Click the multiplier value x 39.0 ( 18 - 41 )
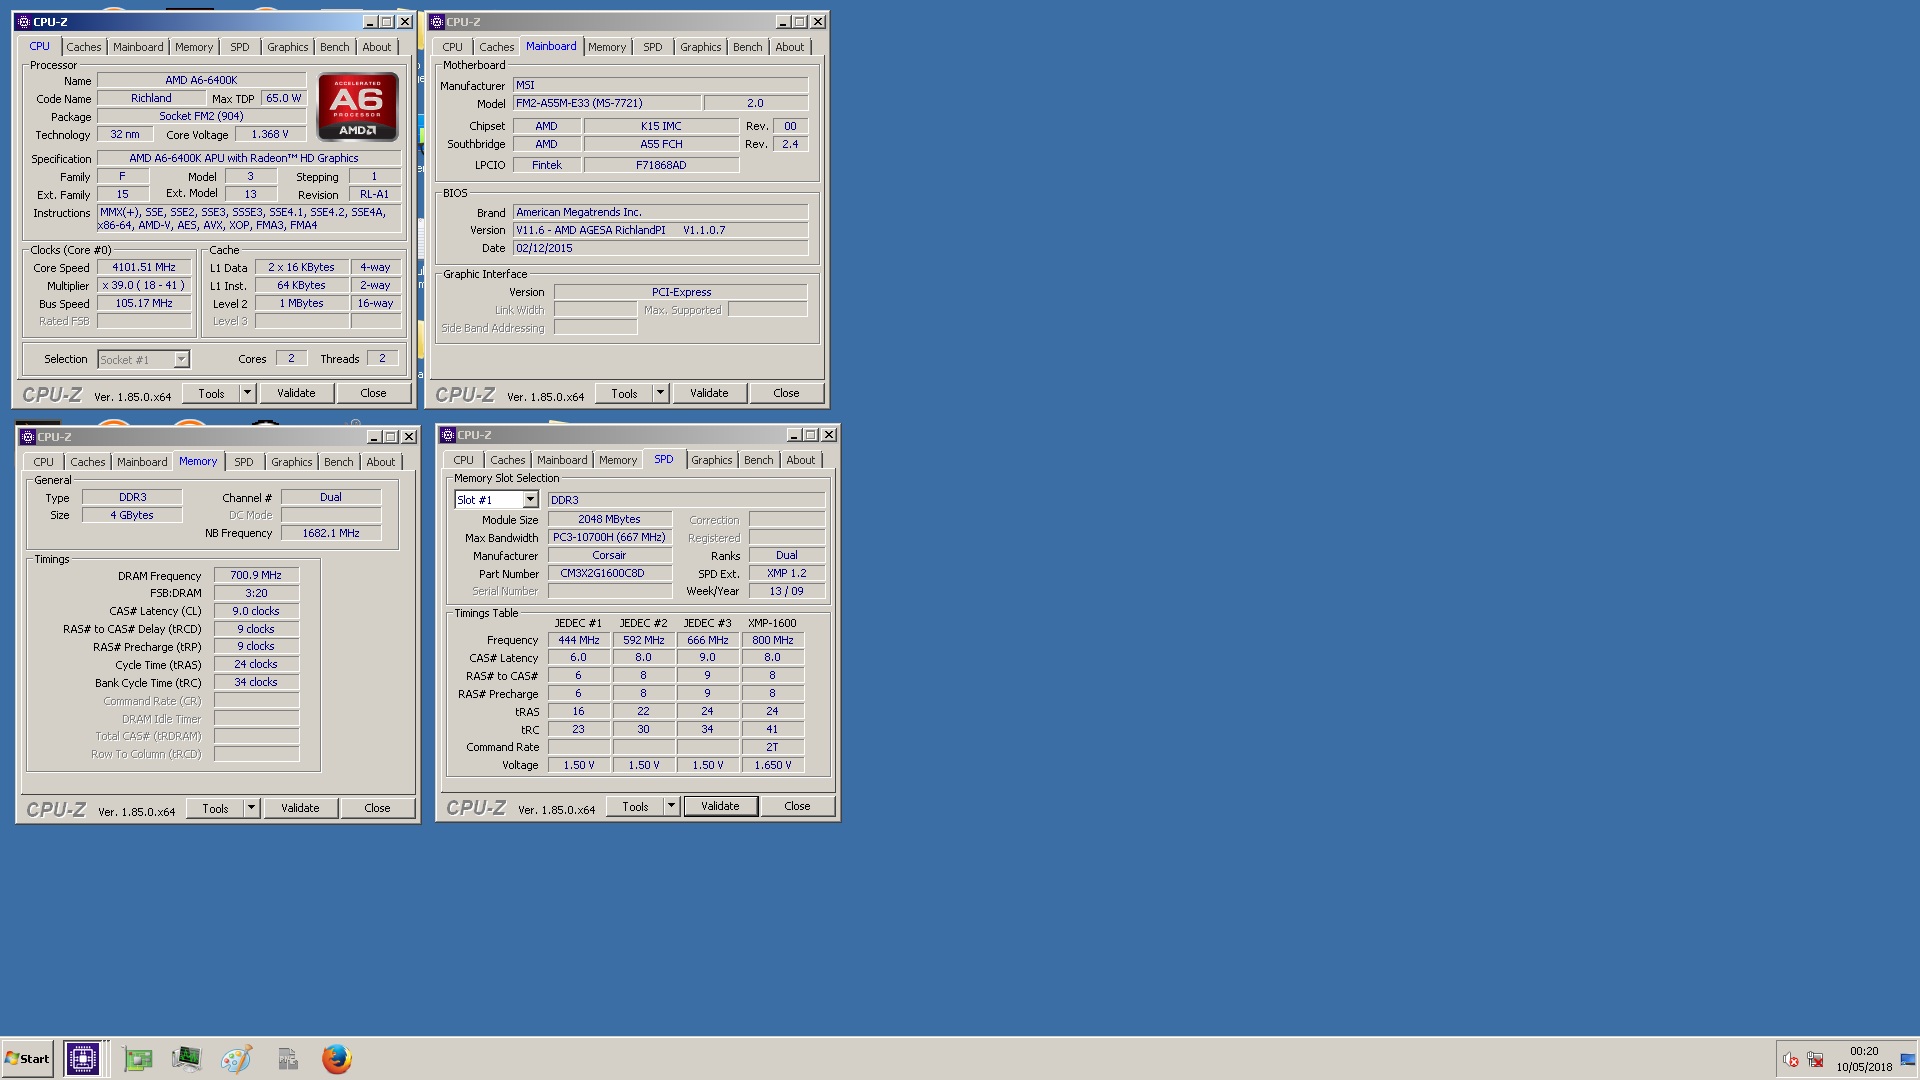Screen dimensions: 1920x1080 [144, 285]
